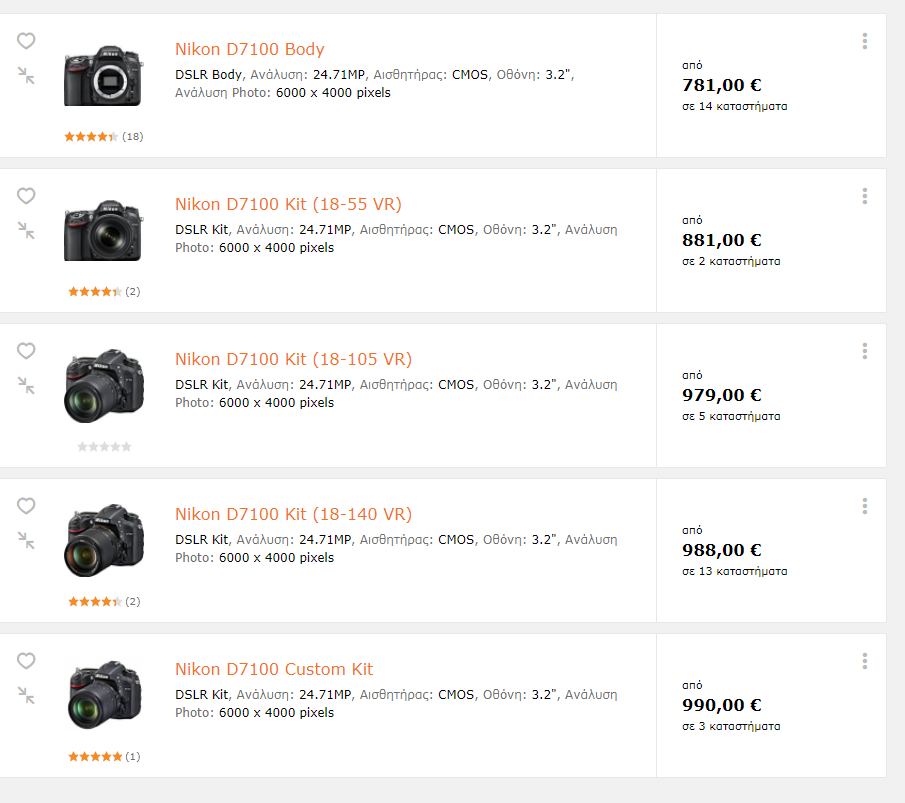Open three-dot menu for D7100 Custom Kit
The height and width of the screenshot is (803, 905).
click(x=865, y=661)
